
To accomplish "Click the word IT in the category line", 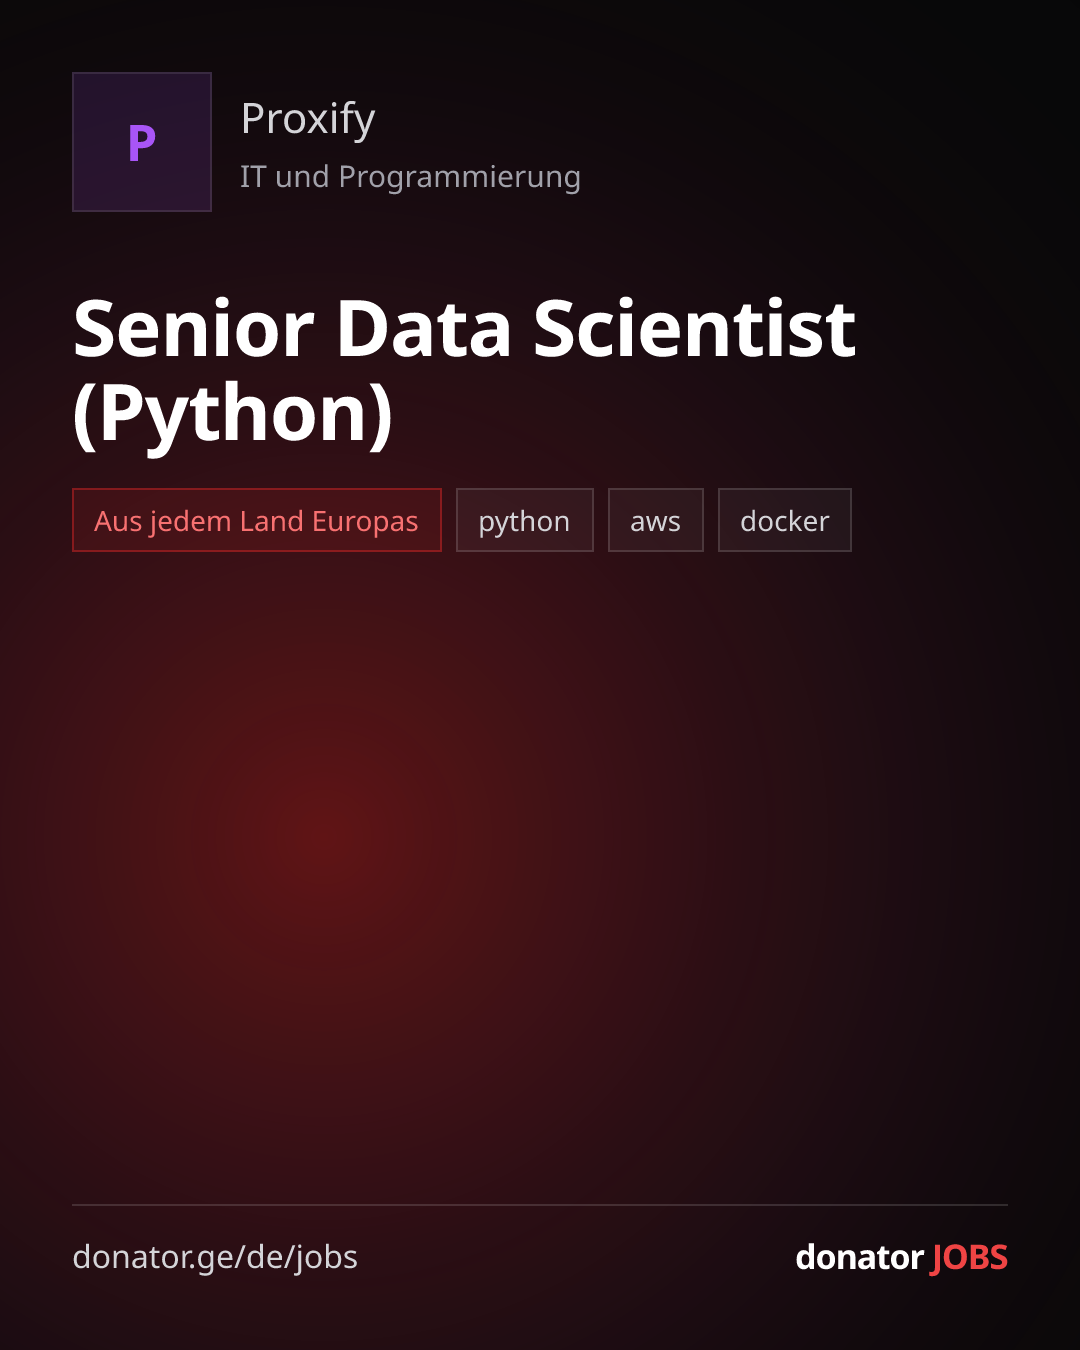I will coord(253,177).
